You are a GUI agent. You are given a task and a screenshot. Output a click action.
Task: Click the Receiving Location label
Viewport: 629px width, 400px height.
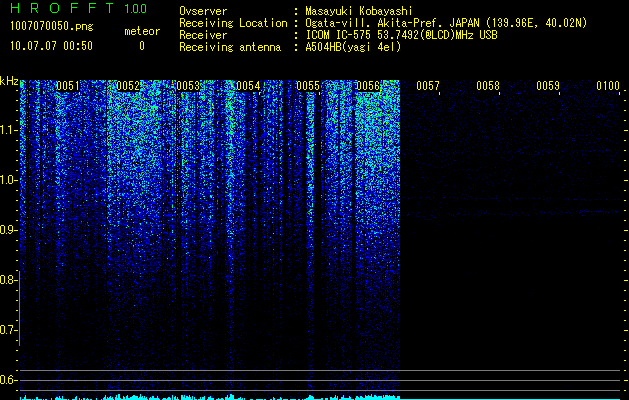pos(233,23)
